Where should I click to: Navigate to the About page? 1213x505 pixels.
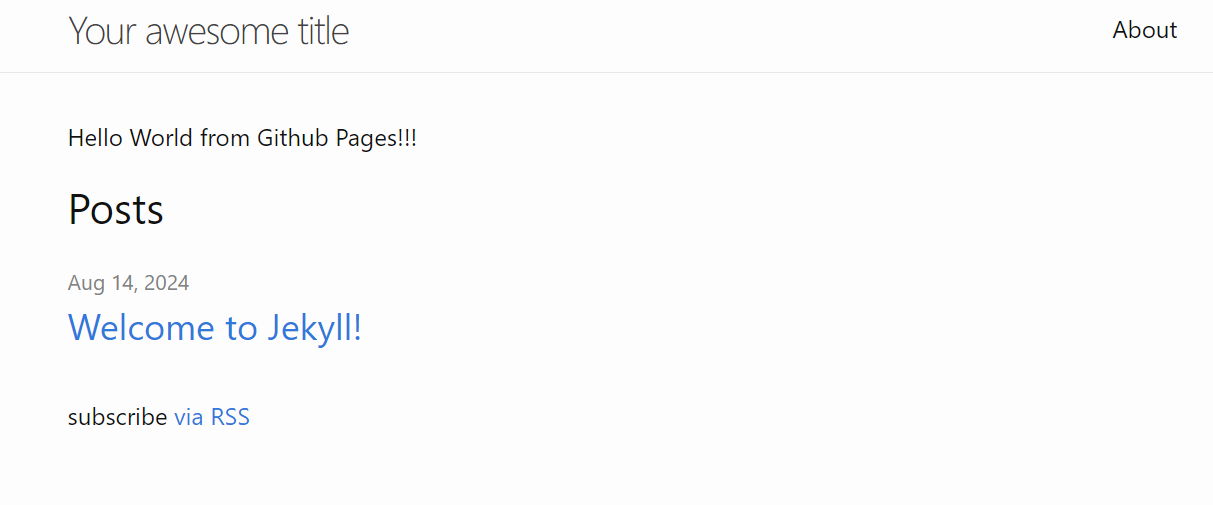click(1144, 30)
